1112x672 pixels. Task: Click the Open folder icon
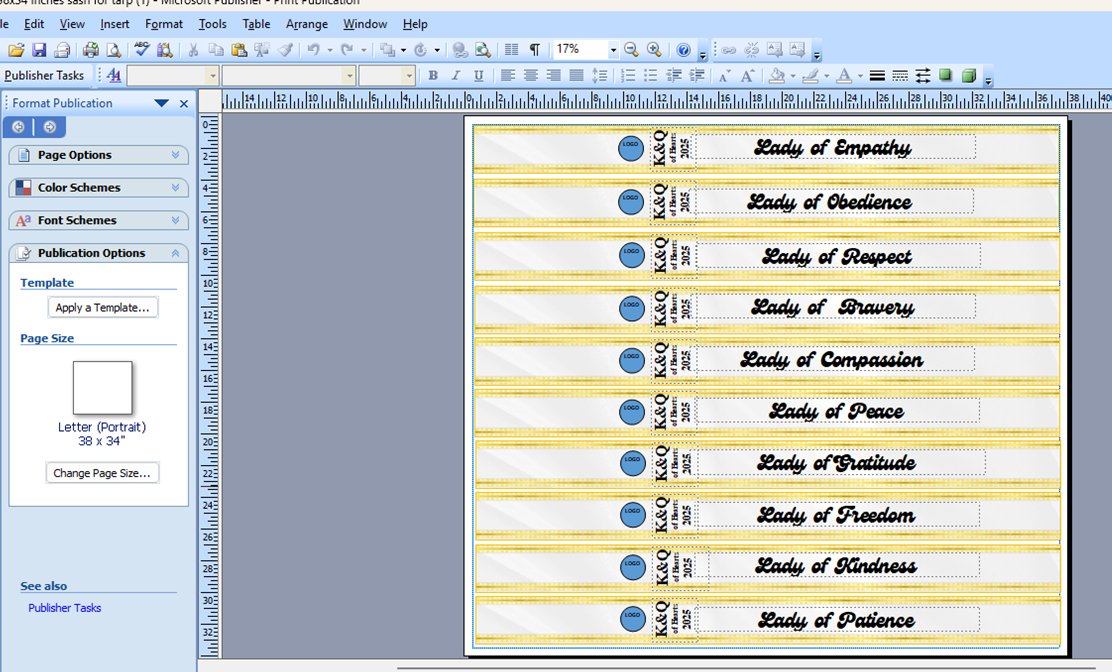16,50
